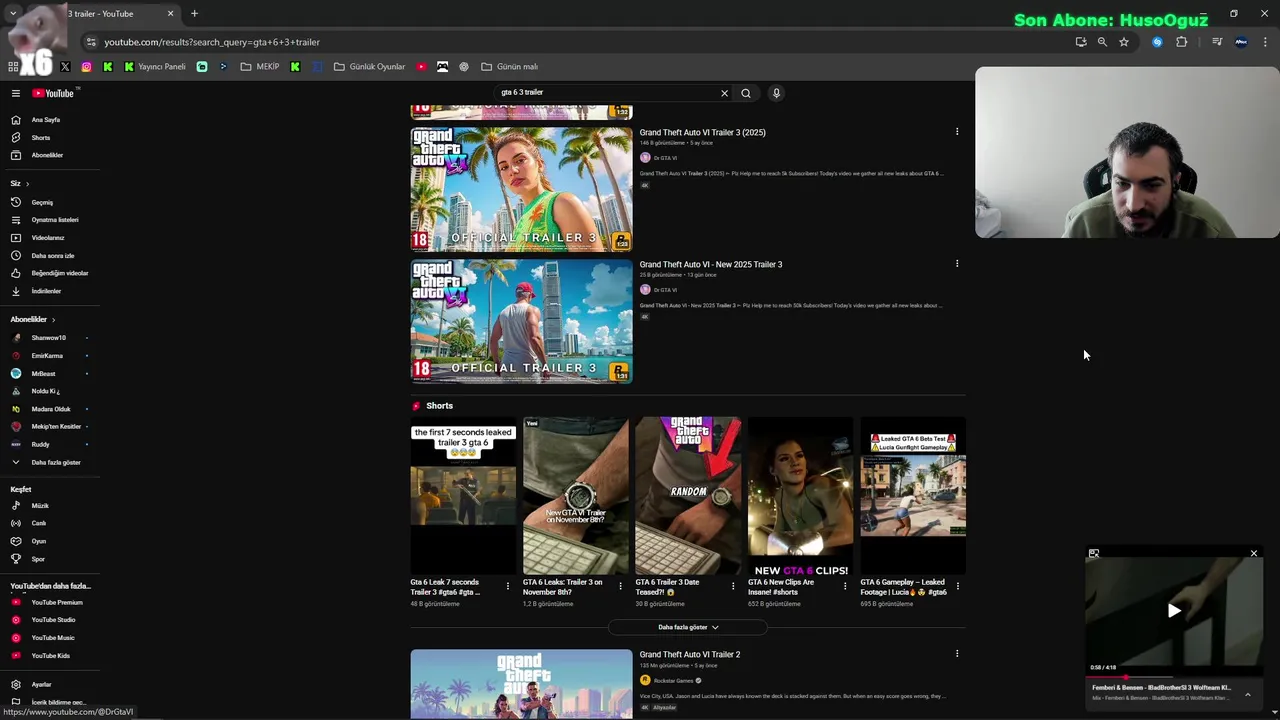Open Chrome's three-dot menu
The height and width of the screenshot is (720, 1280).
pyautogui.click(x=1266, y=42)
